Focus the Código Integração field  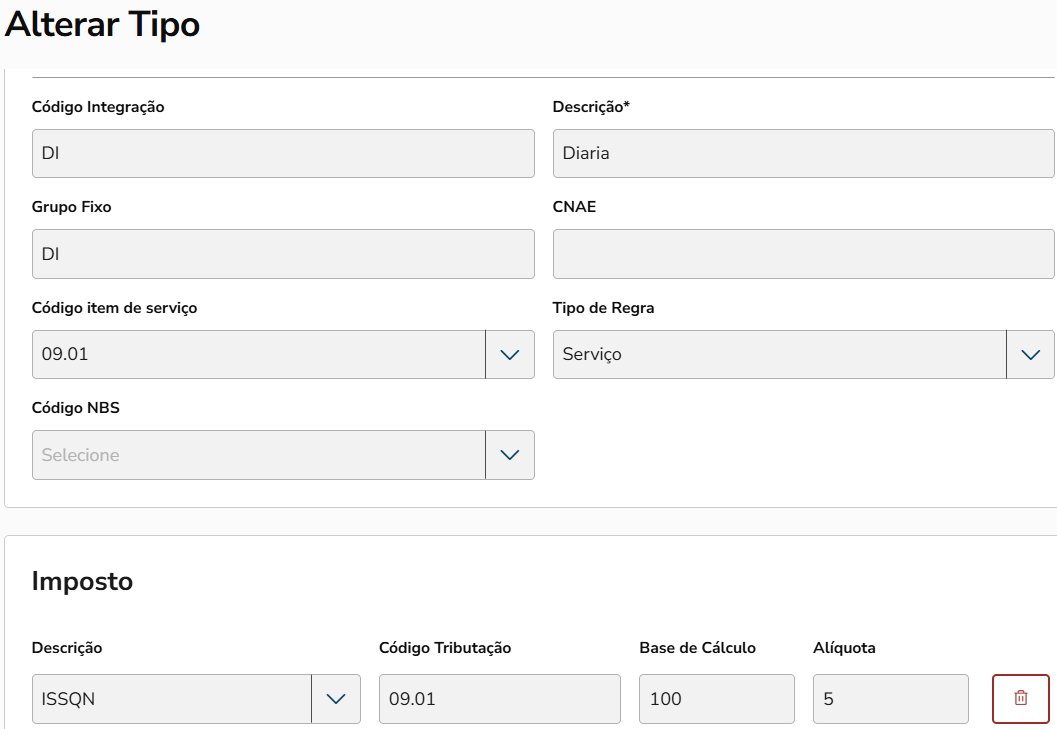(283, 153)
